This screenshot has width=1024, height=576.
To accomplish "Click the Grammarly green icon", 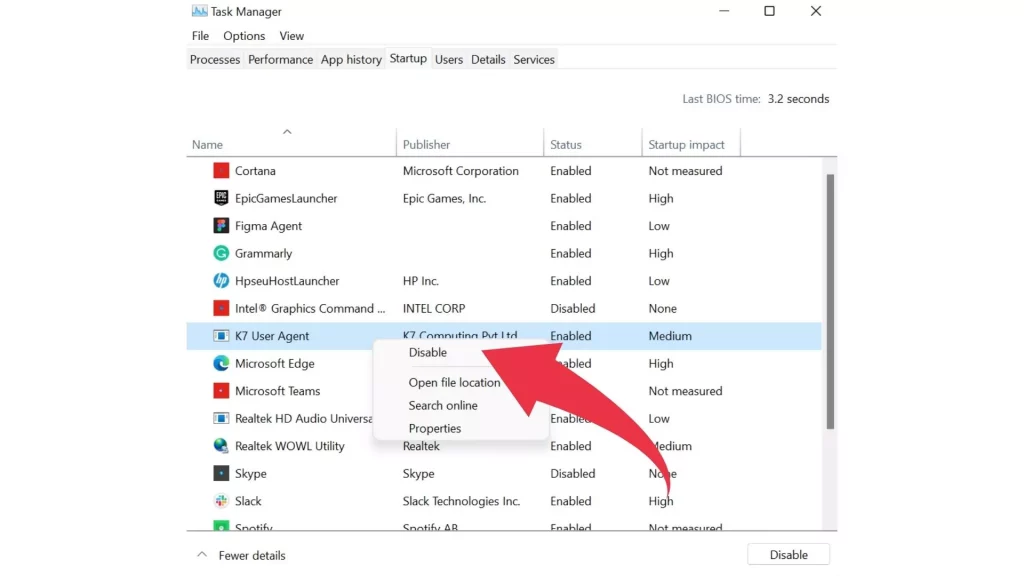I will coord(221,253).
